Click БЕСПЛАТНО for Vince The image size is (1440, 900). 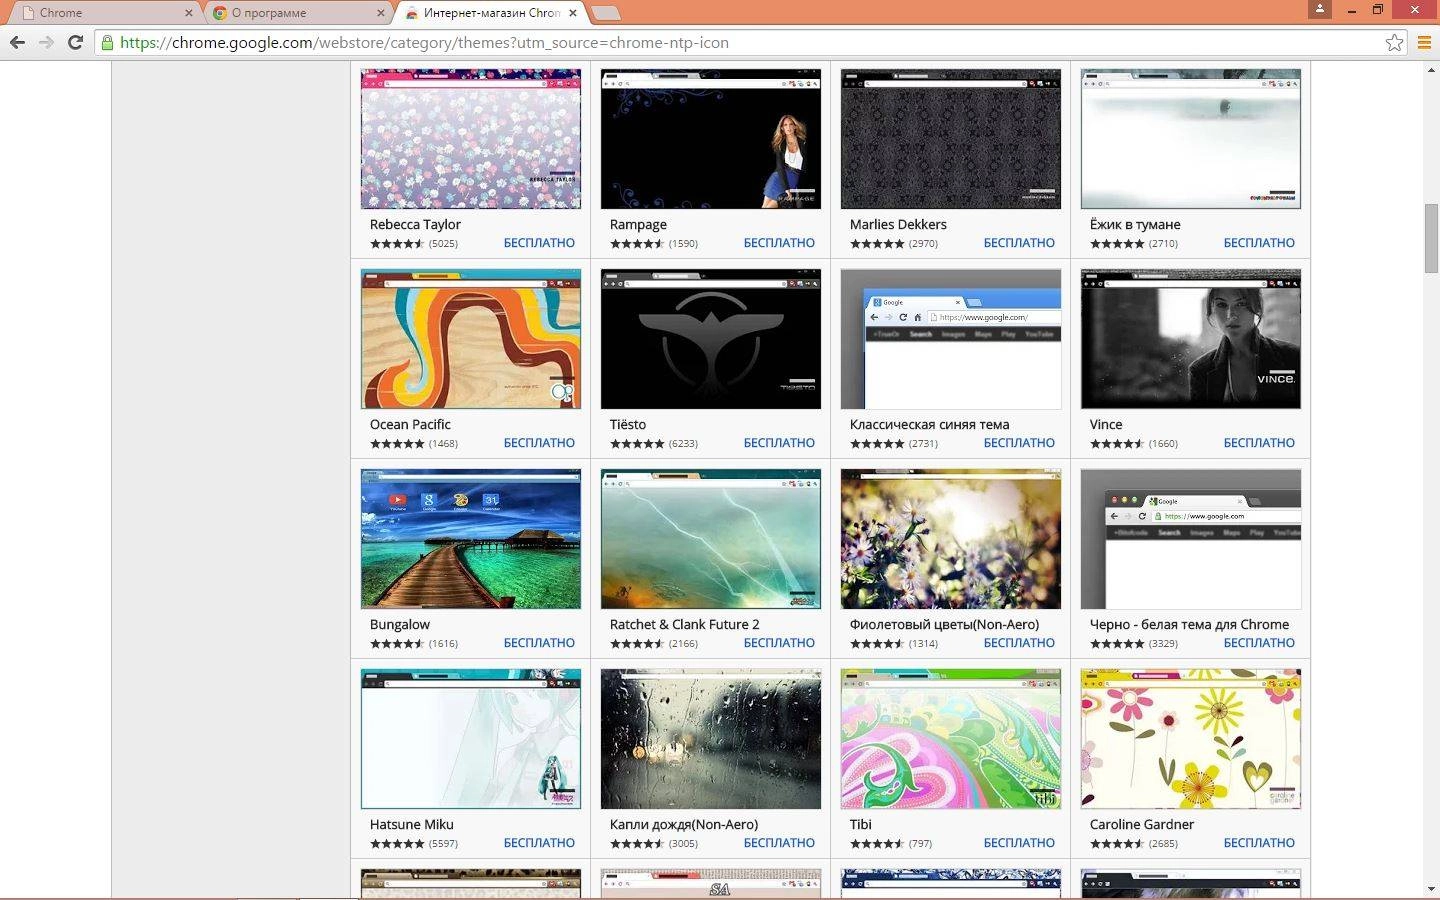(1259, 443)
